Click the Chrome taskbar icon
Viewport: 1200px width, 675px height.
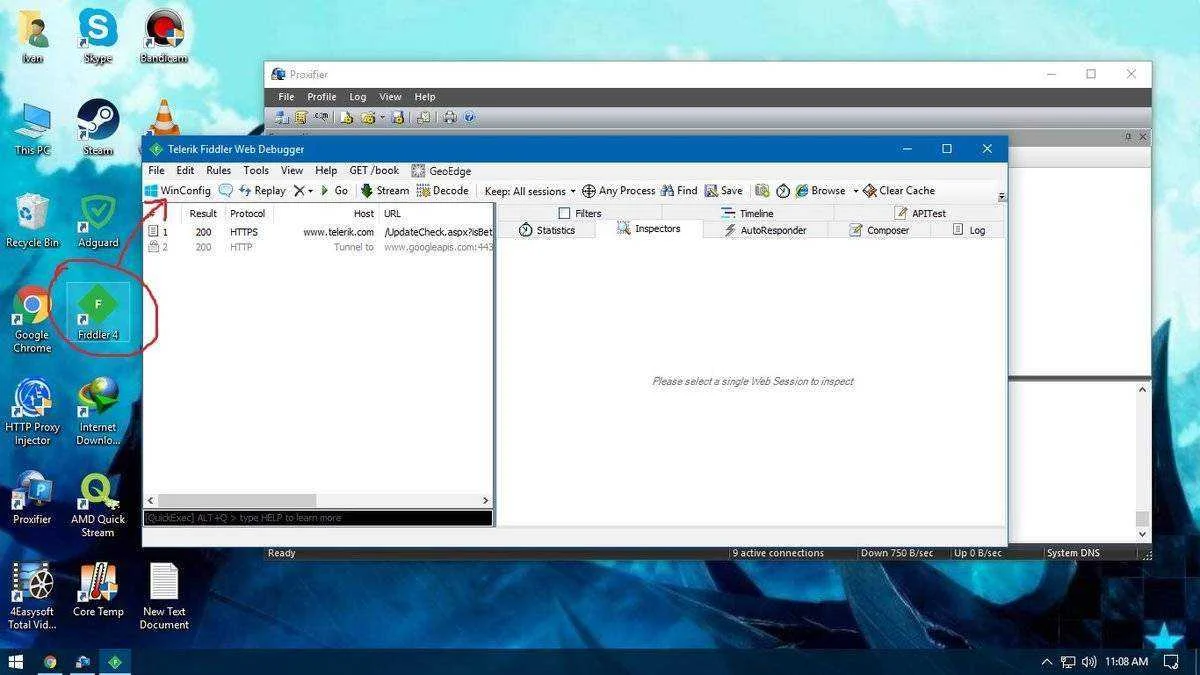[x=50, y=661]
